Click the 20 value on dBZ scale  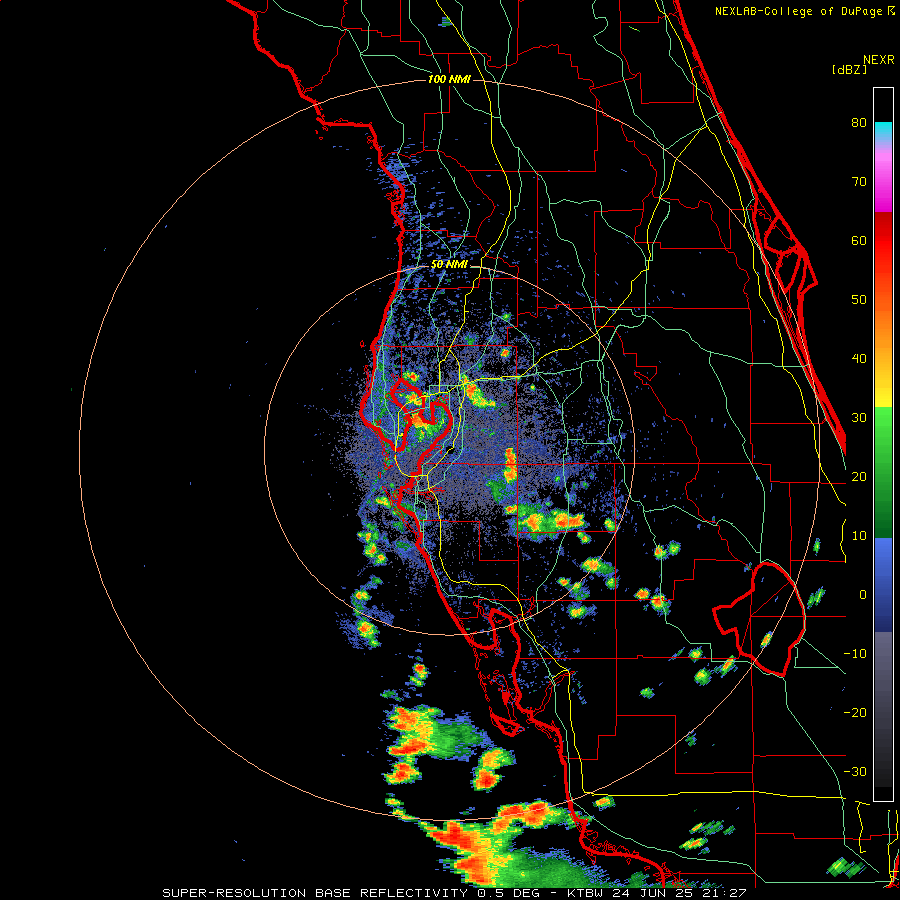pos(859,477)
